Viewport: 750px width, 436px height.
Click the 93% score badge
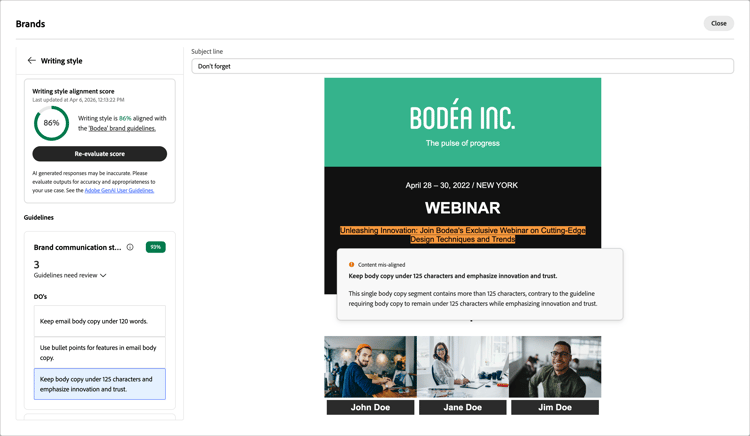[155, 247]
